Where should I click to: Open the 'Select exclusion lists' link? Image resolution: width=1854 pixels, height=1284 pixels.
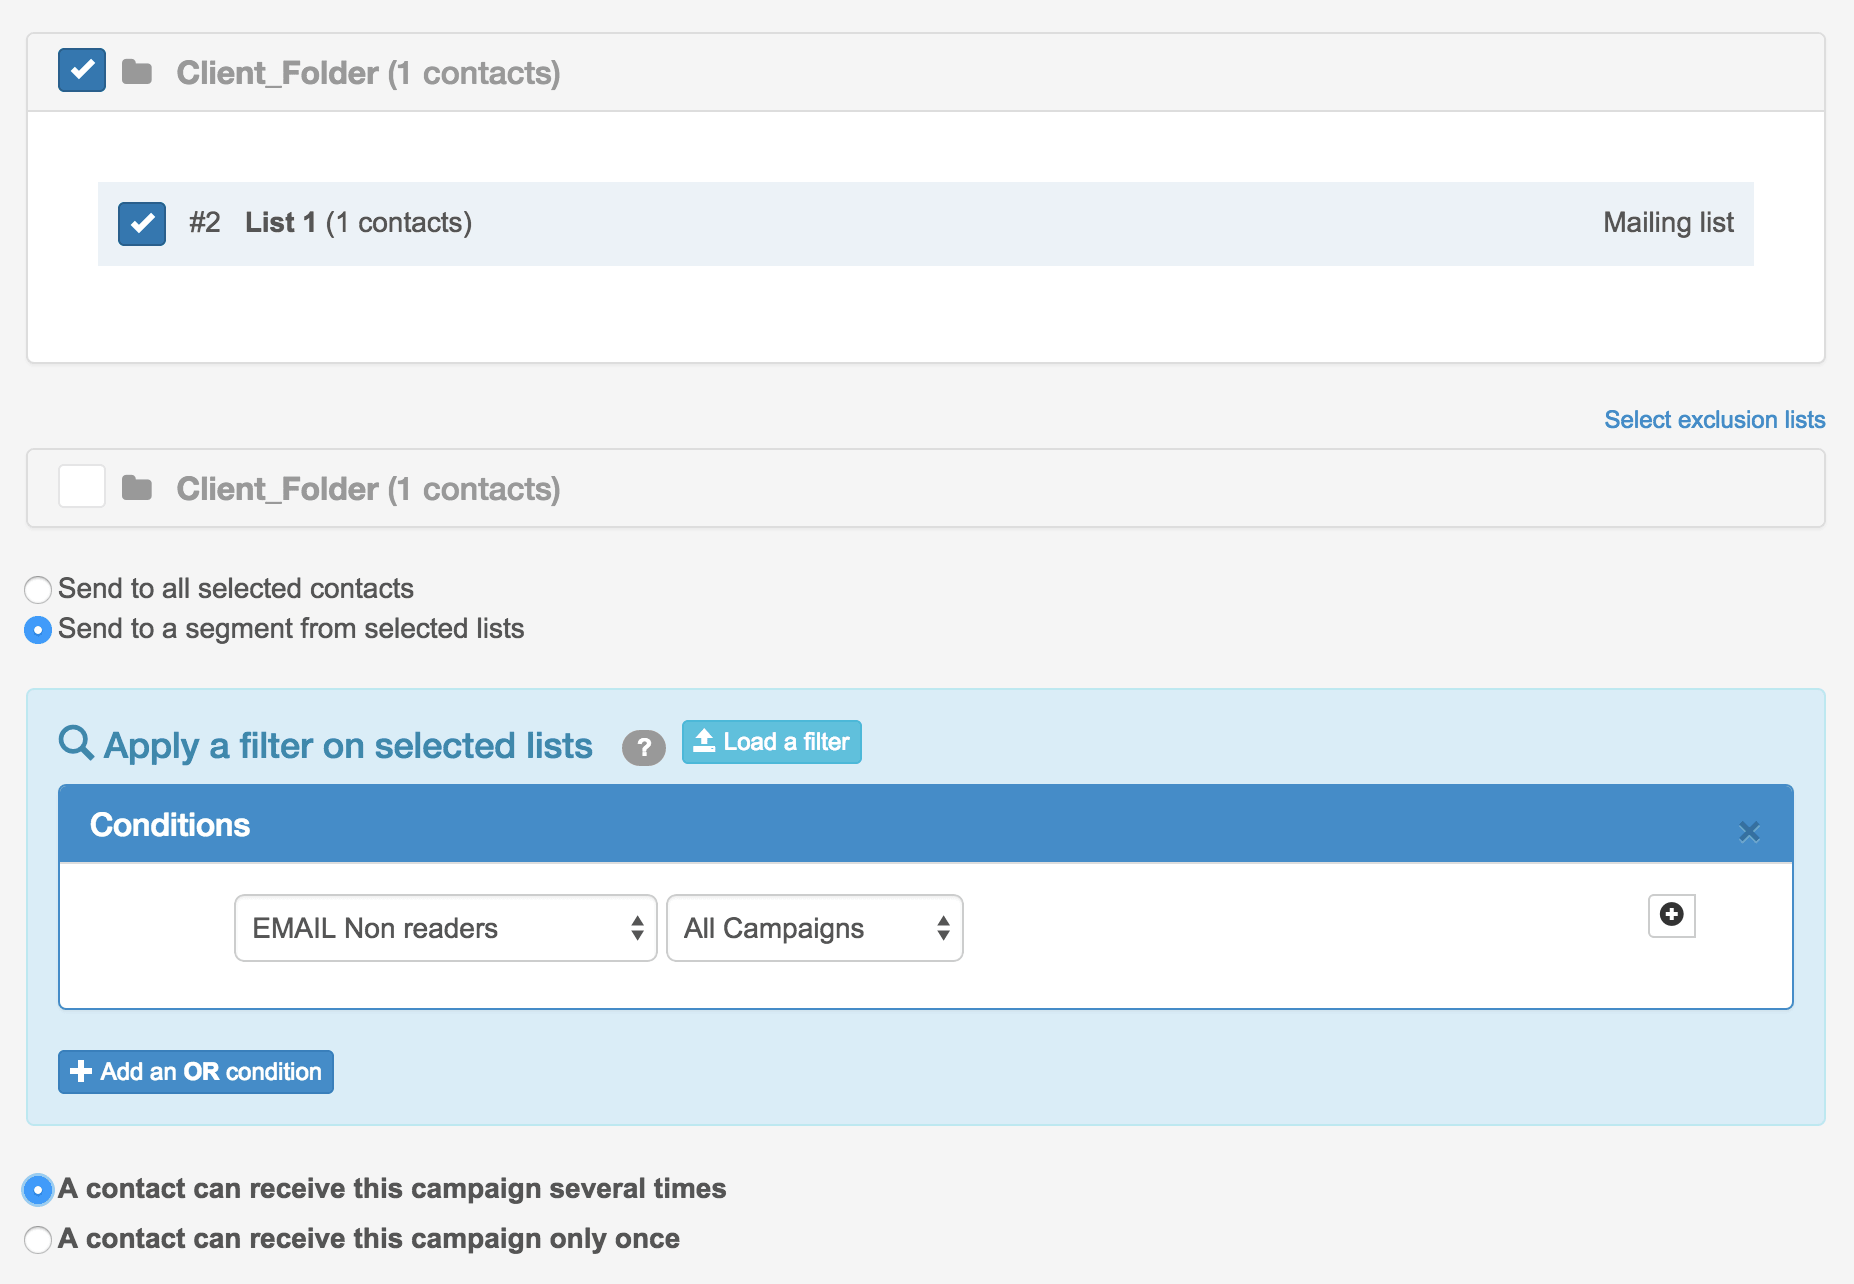coord(1715,420)
